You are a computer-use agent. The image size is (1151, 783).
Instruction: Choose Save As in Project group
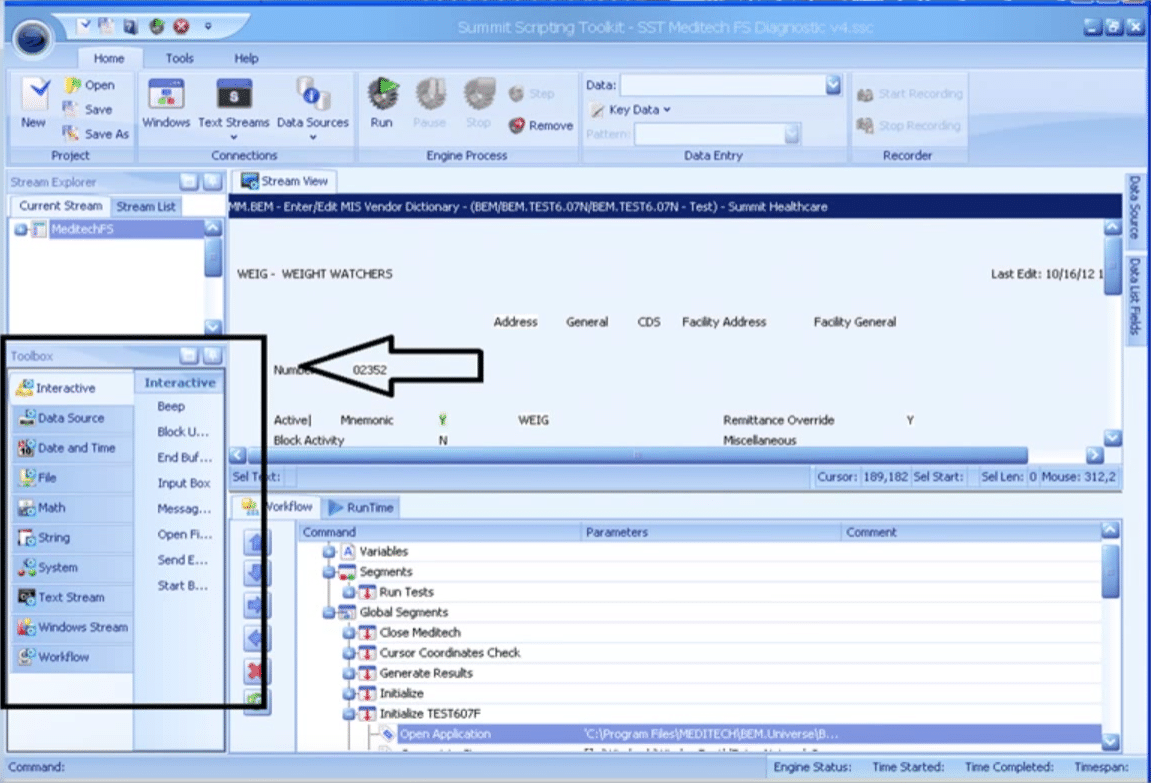96,134
